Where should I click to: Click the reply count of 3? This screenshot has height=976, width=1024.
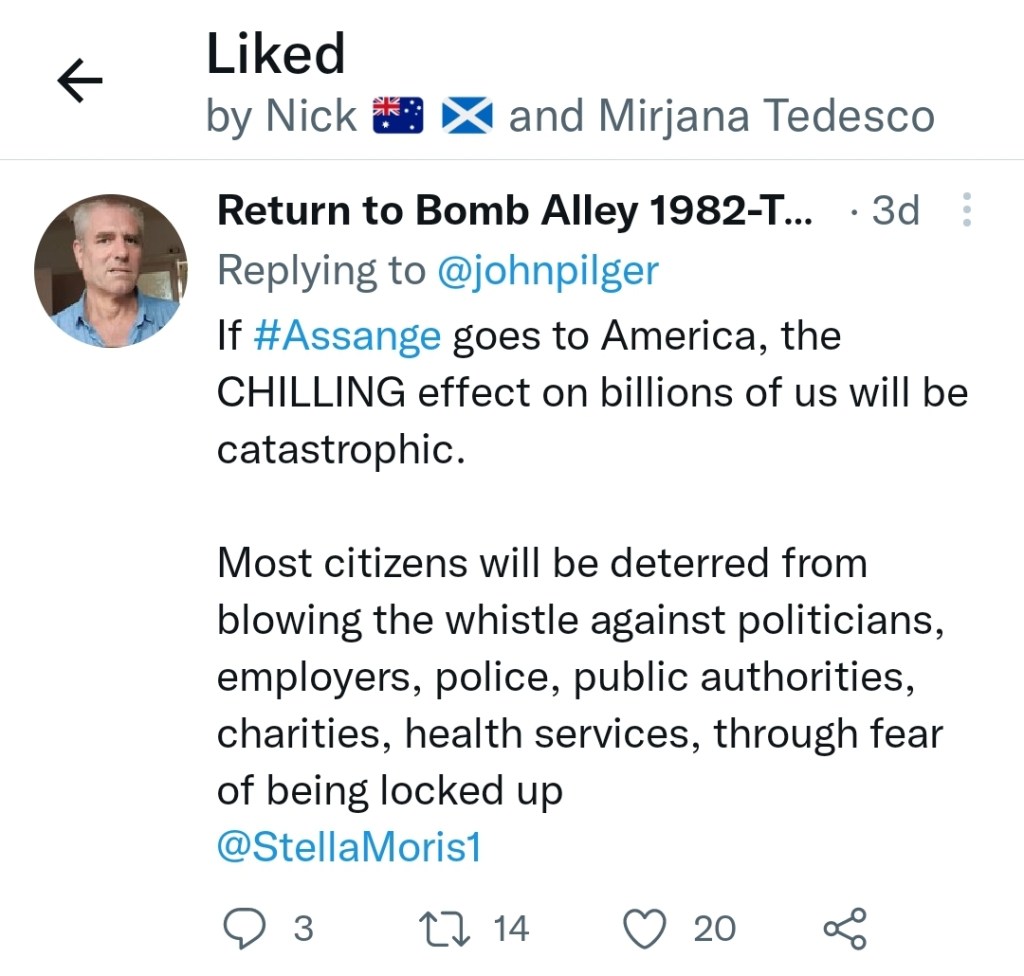(303, 929)
